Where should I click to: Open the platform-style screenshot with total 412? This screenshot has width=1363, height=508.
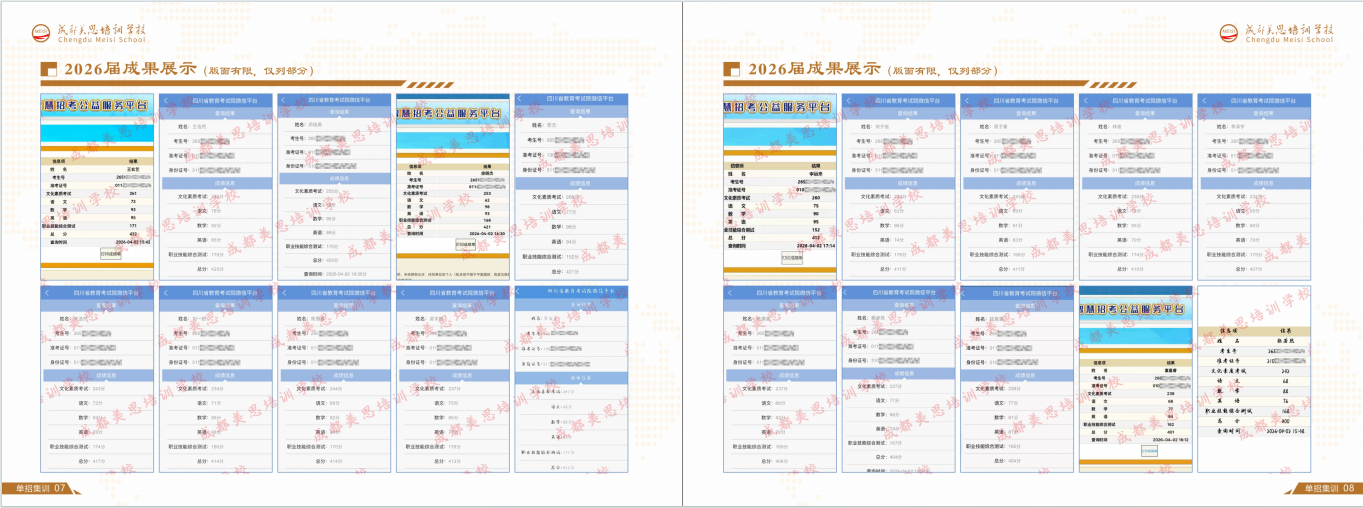780,186
